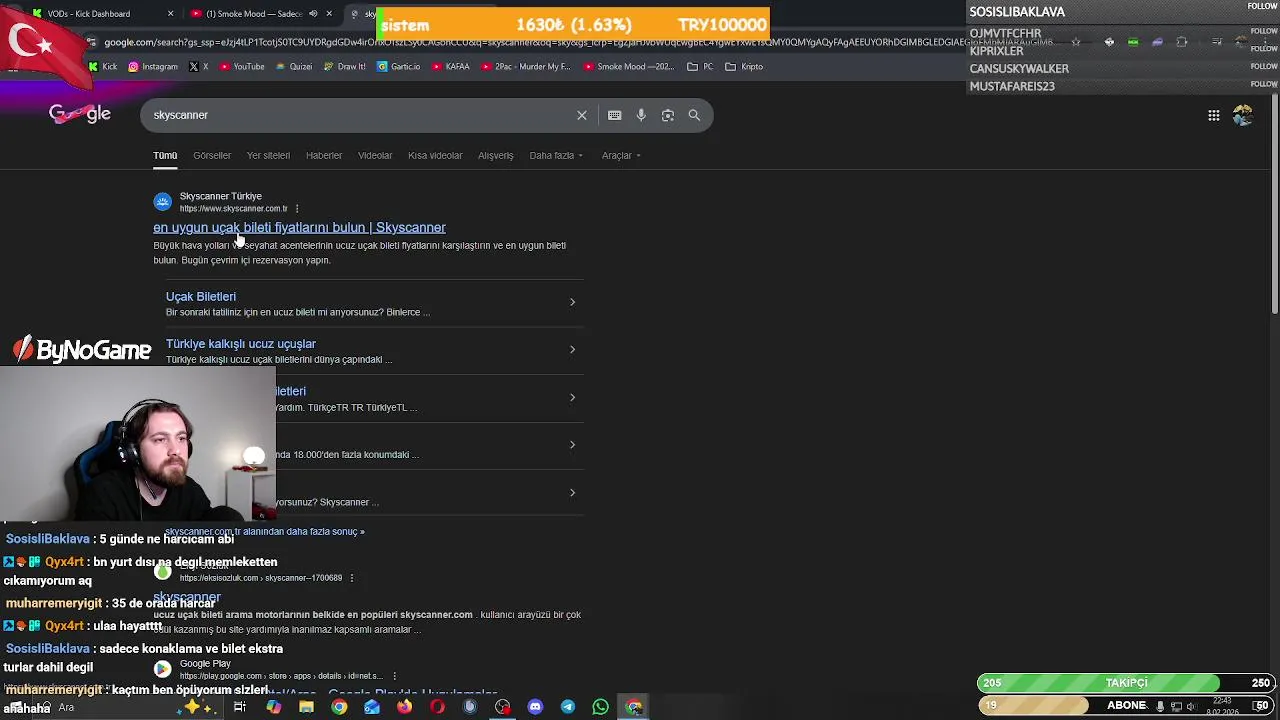1280x720 pixels.
Task: Go to the Google logo homepage
Action: click(x=80, y=114)
